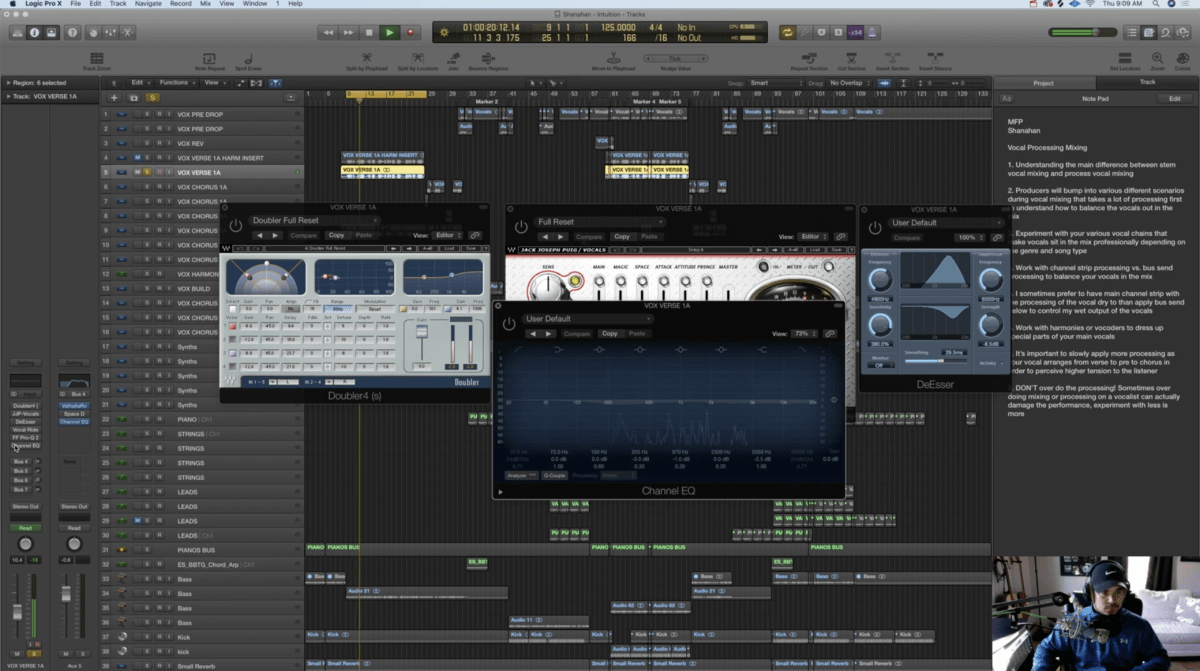
Task: Click the Track Zoom toolbar icon
Action: point(96,60)
